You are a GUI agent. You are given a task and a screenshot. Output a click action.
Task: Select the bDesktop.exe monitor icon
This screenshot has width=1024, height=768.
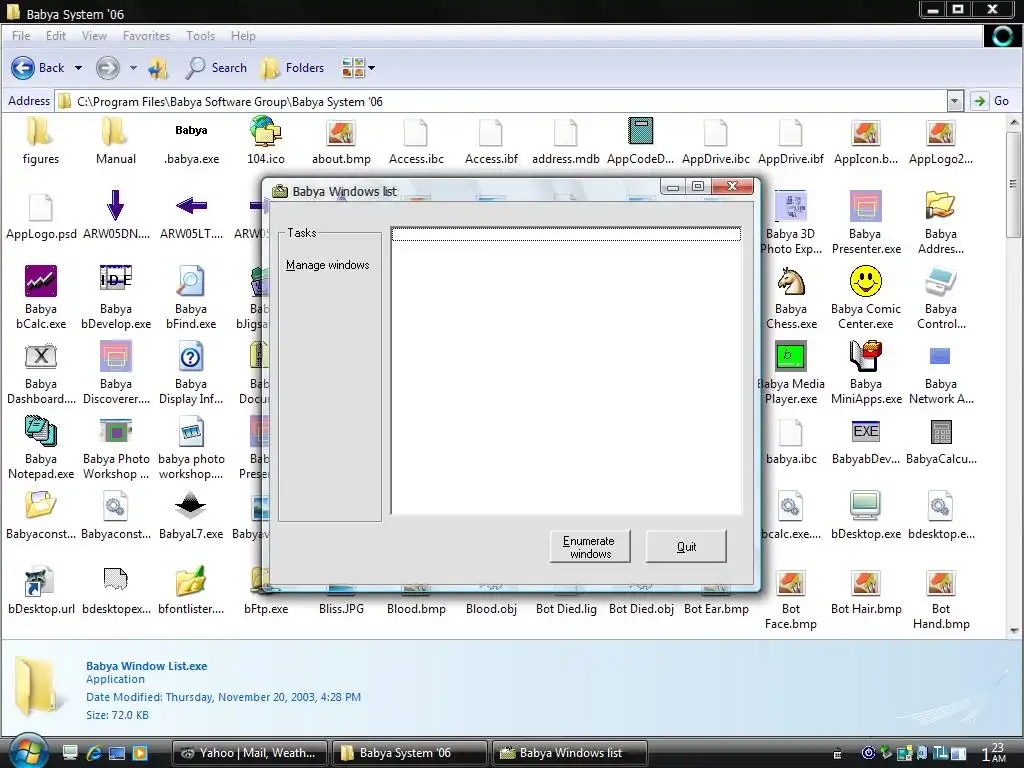pyautogui.click(x=866, y=506)
